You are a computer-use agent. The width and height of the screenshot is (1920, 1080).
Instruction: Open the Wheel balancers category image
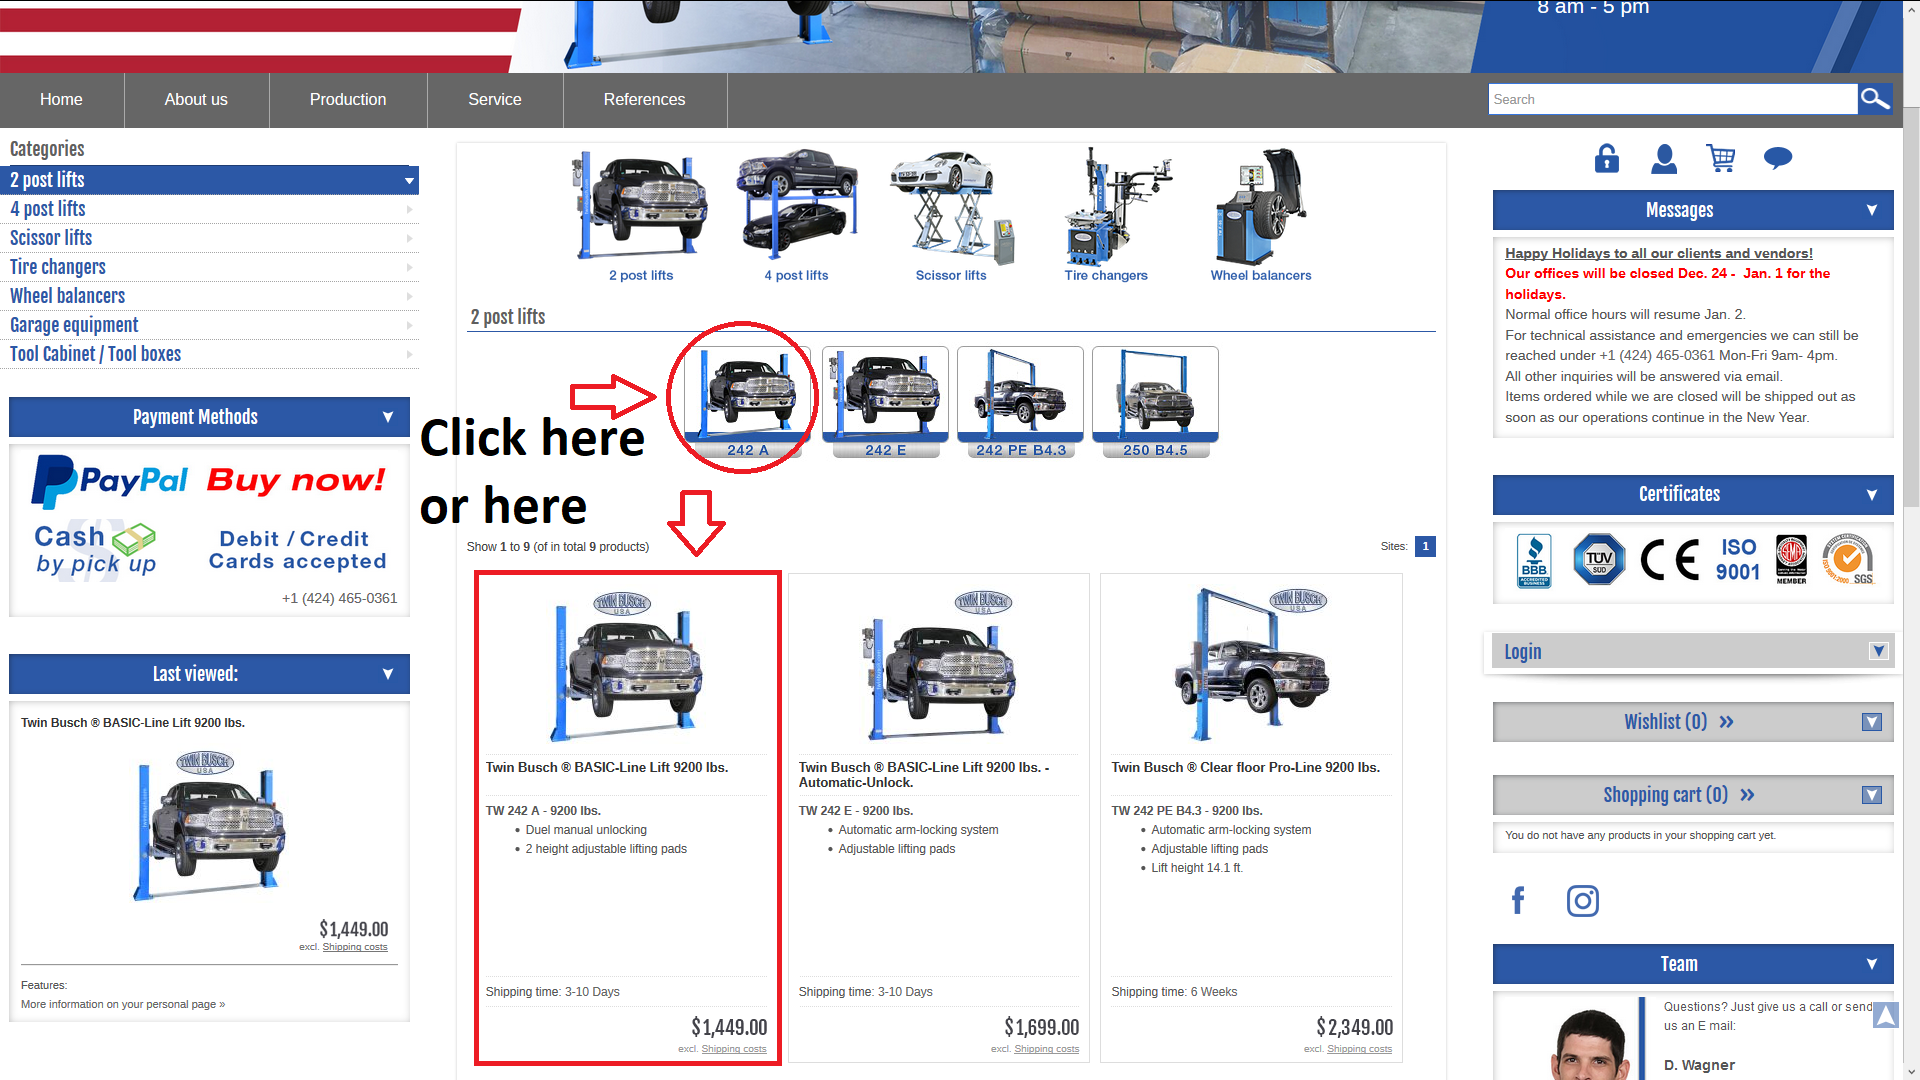tap(1261, 207)
